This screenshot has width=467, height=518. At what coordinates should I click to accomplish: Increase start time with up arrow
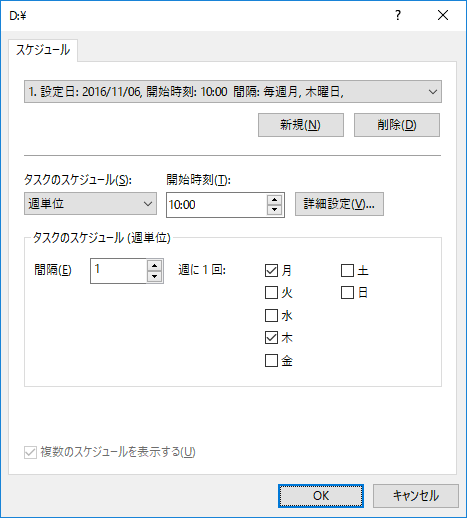(x=274, y=200)
